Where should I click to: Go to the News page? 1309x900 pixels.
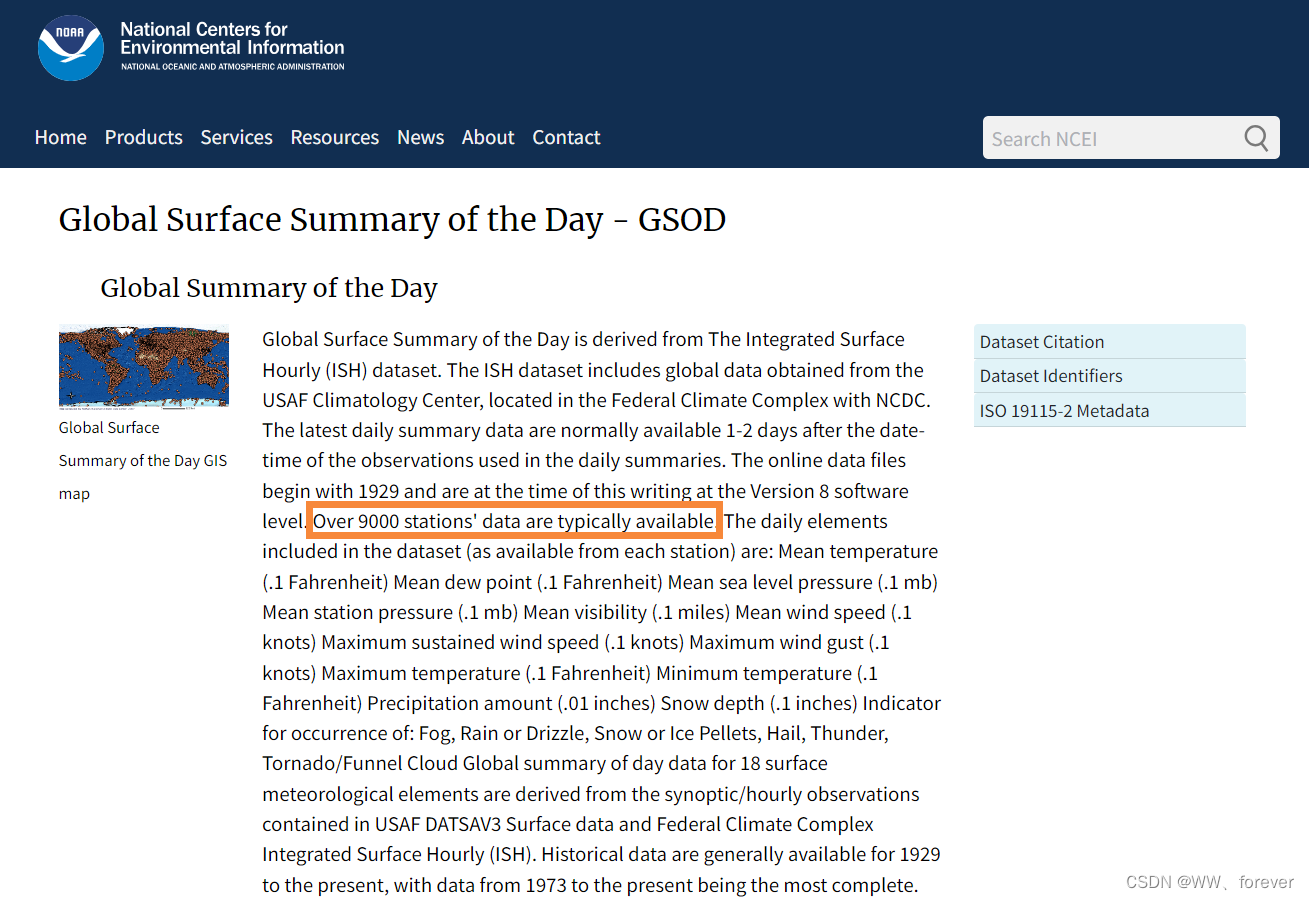pos(421,137)
